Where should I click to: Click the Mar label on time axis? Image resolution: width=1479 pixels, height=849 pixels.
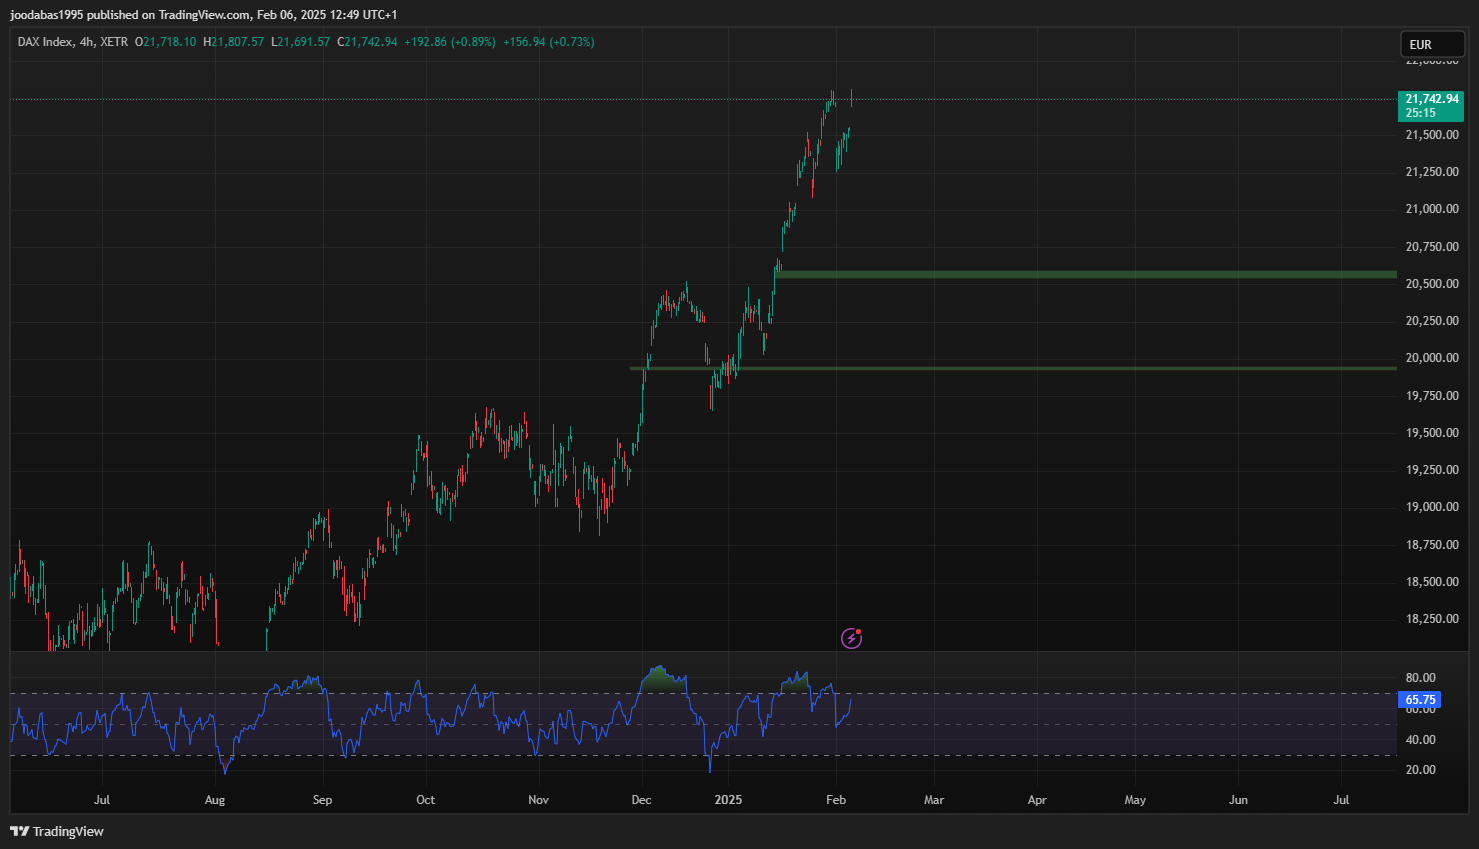coord(934,800)
